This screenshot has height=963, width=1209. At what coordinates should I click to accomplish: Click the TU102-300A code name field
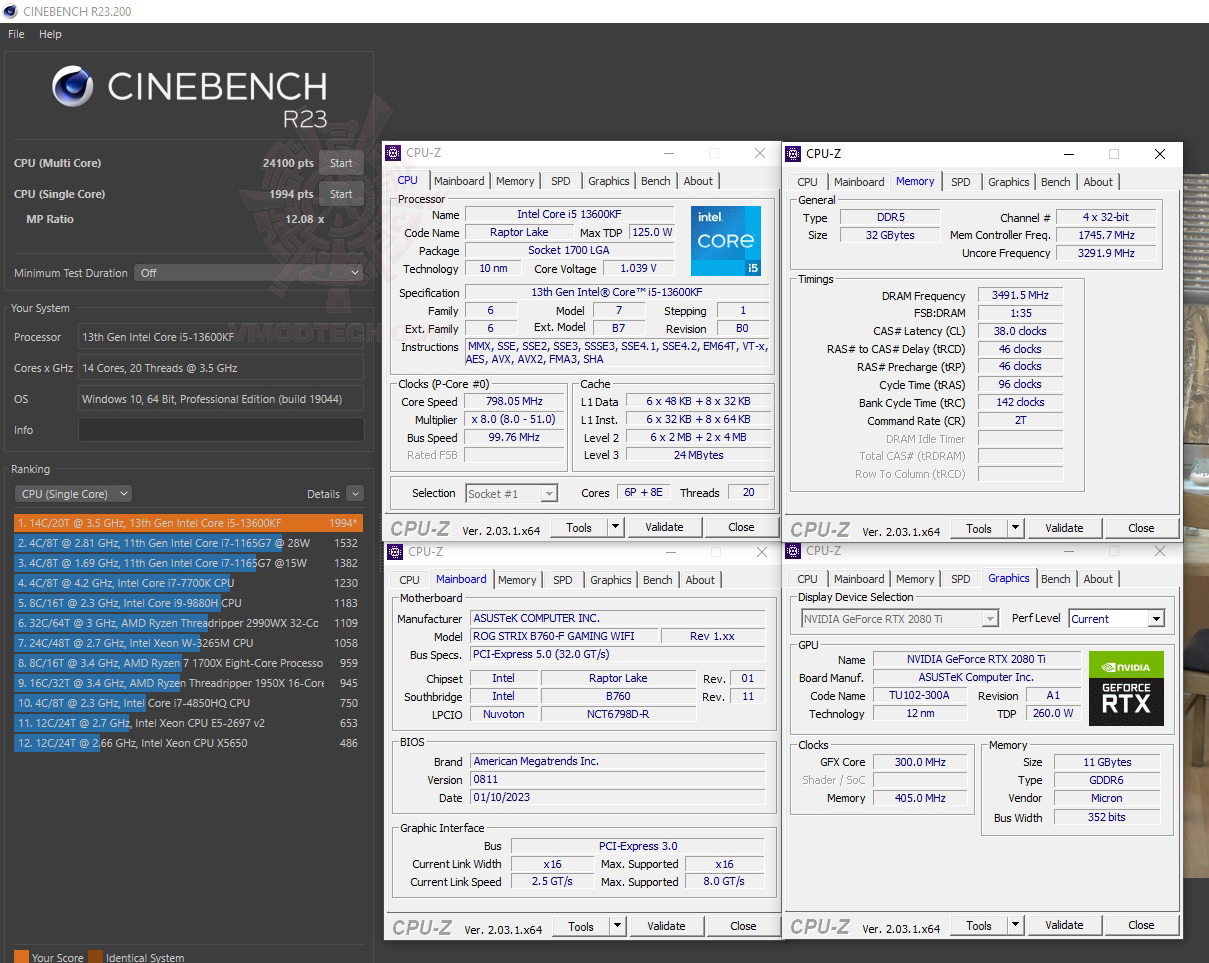pyautogui.click(x=919, y=696)
